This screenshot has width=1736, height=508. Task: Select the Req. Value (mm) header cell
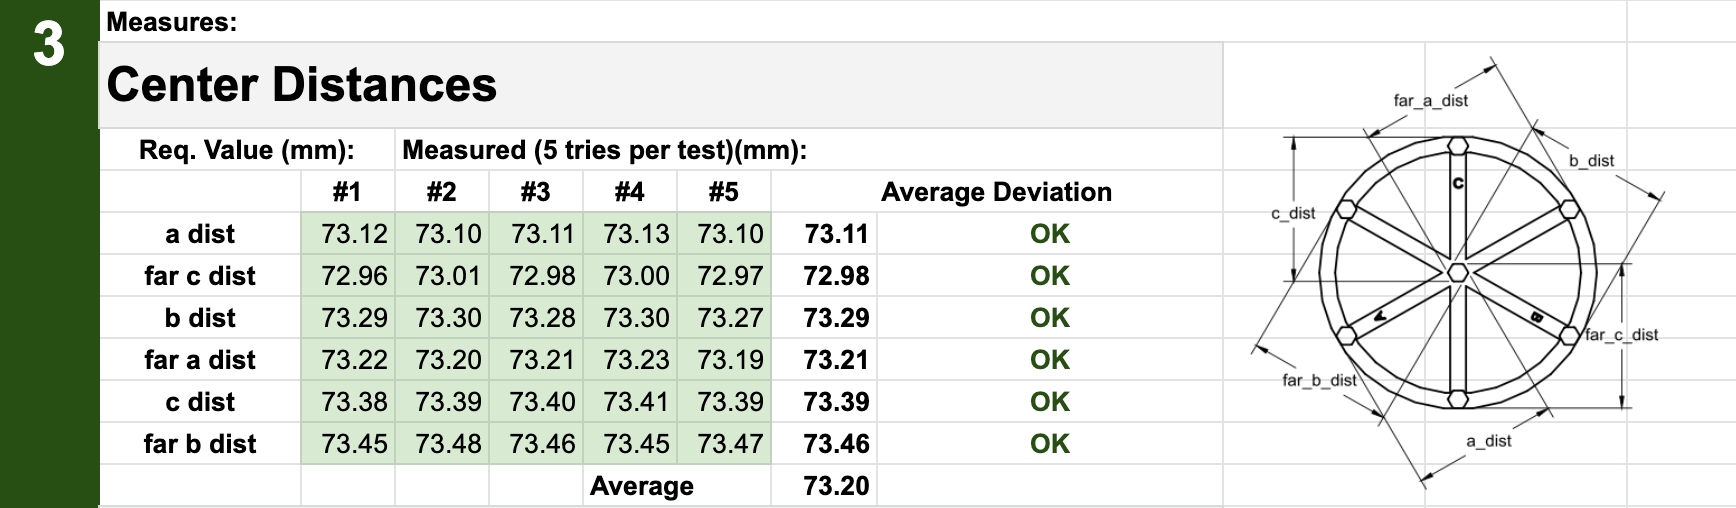click(x=247, y=151)
